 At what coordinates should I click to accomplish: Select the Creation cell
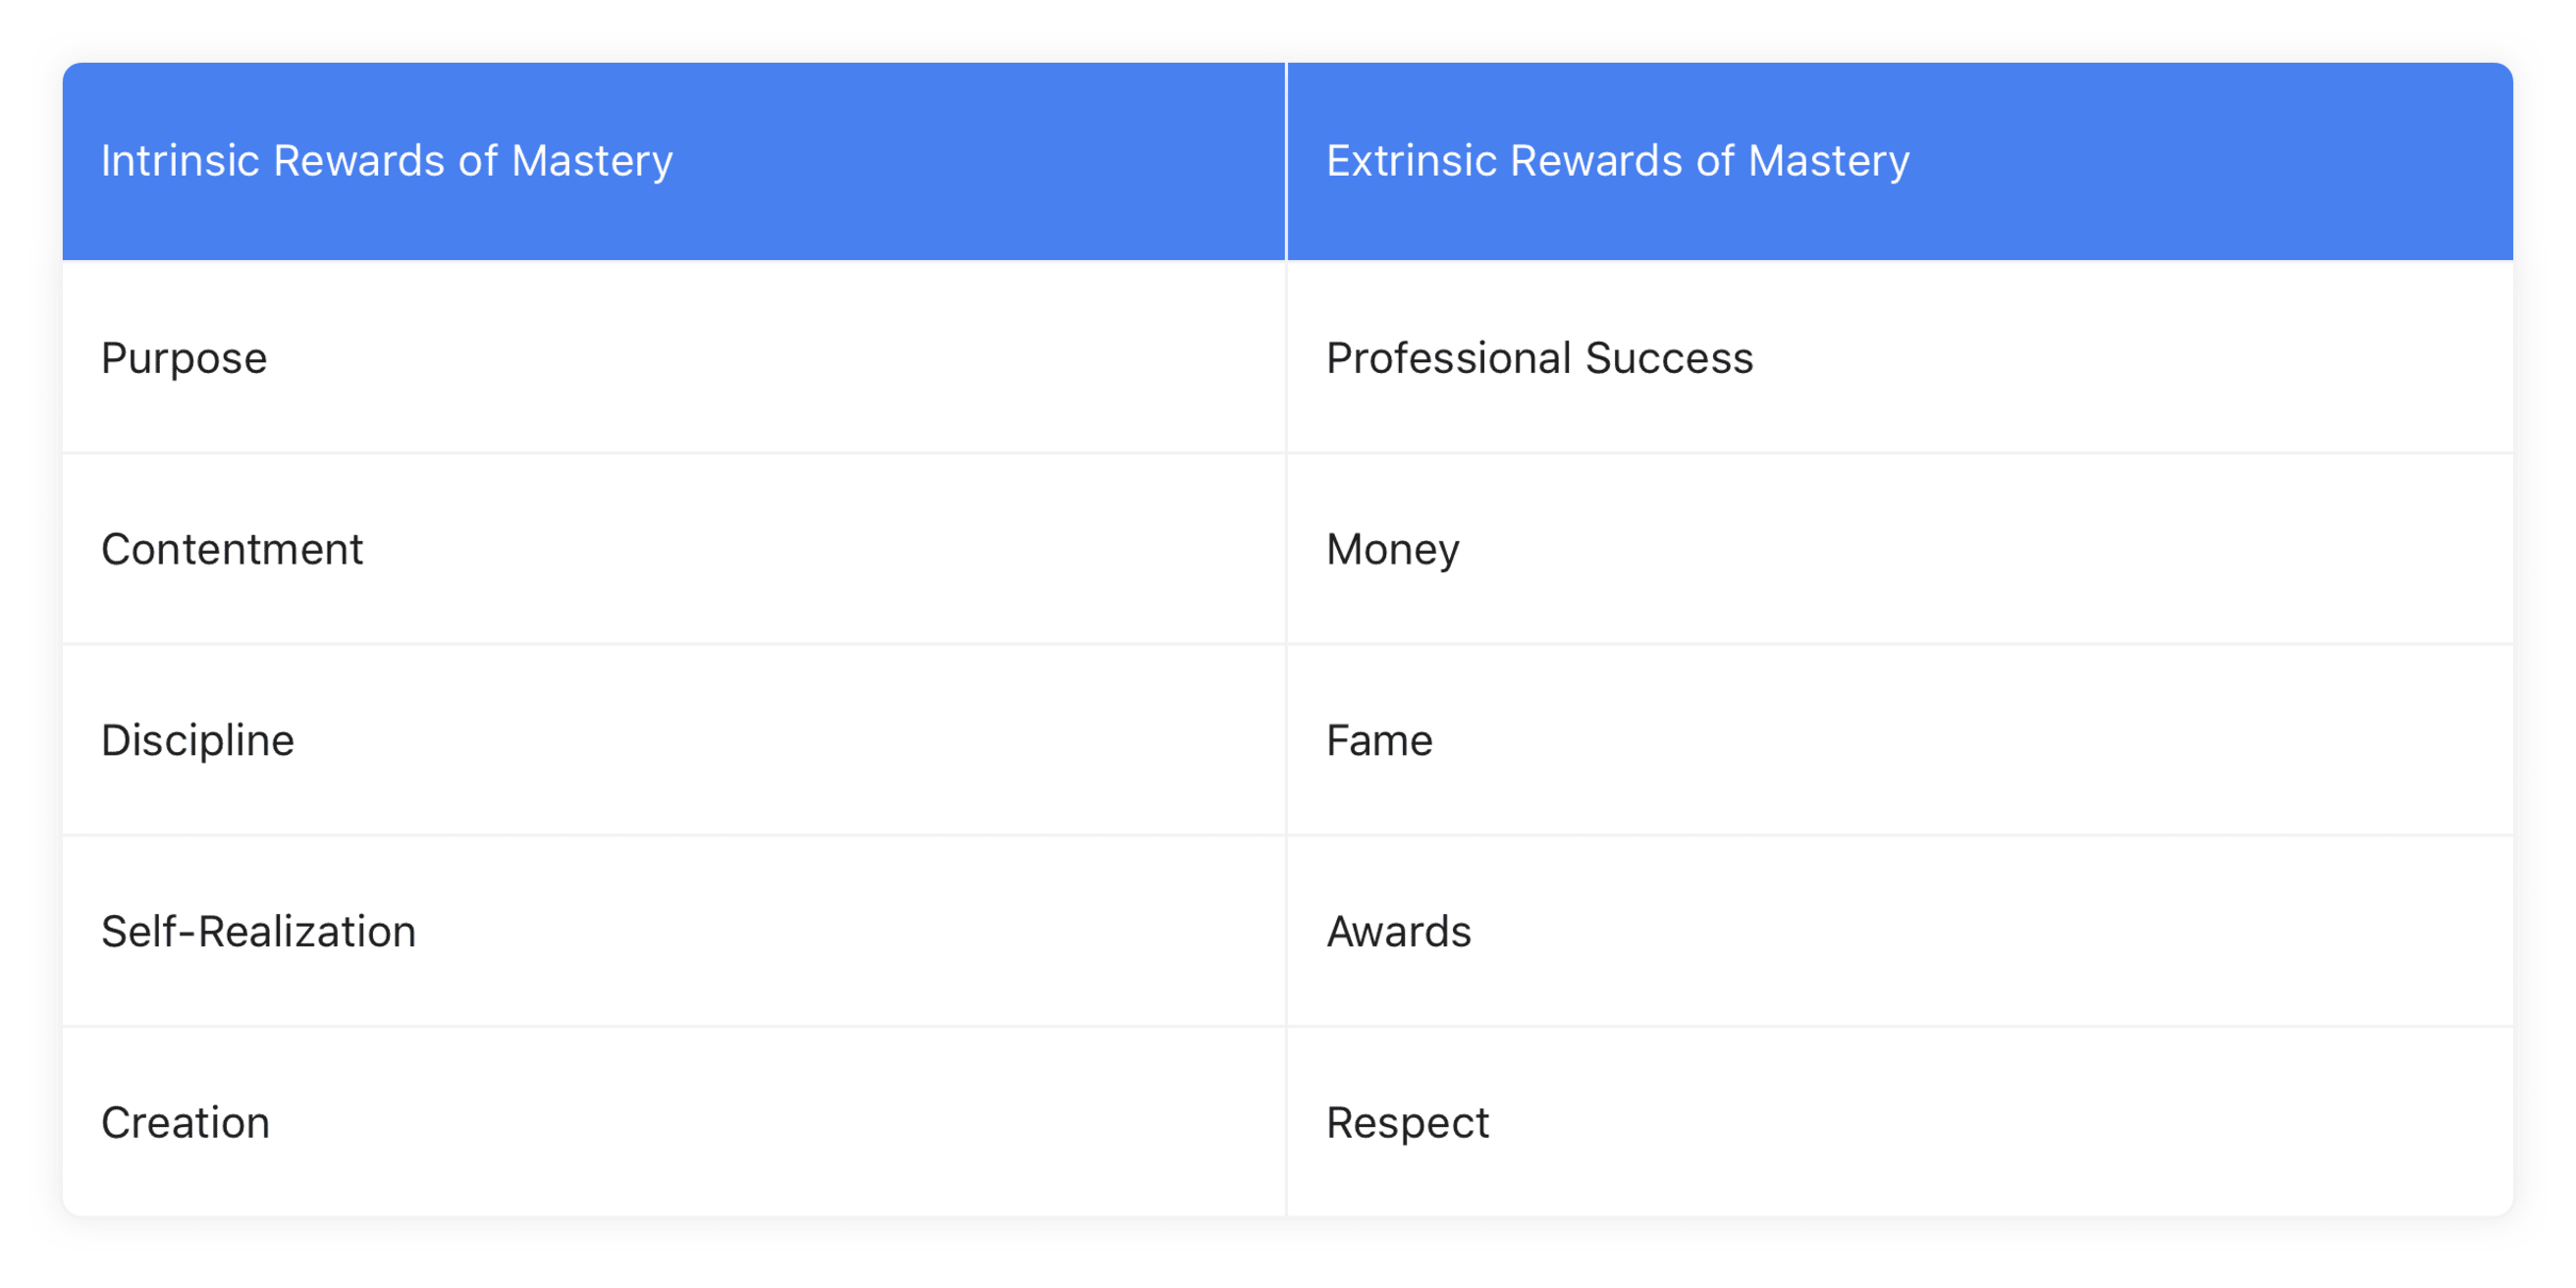(673, 1121)
